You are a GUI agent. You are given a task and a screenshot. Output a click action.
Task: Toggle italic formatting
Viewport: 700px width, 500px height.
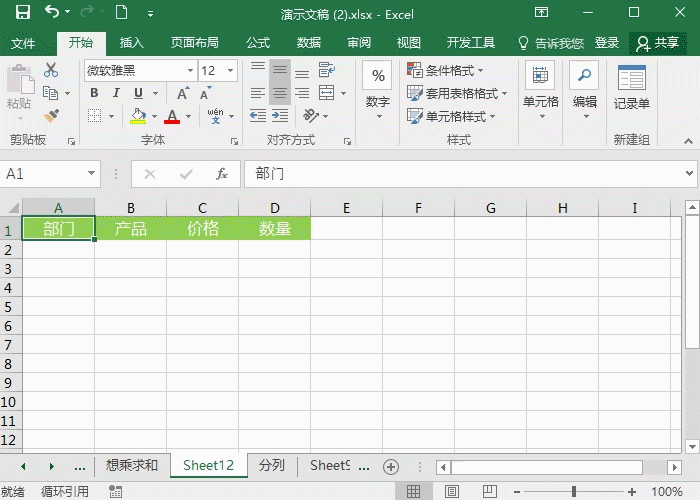[x=116, y=93]
